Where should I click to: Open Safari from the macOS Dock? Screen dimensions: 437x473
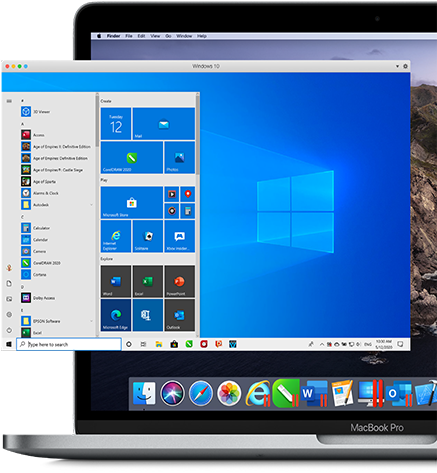(x=201, y=393)
